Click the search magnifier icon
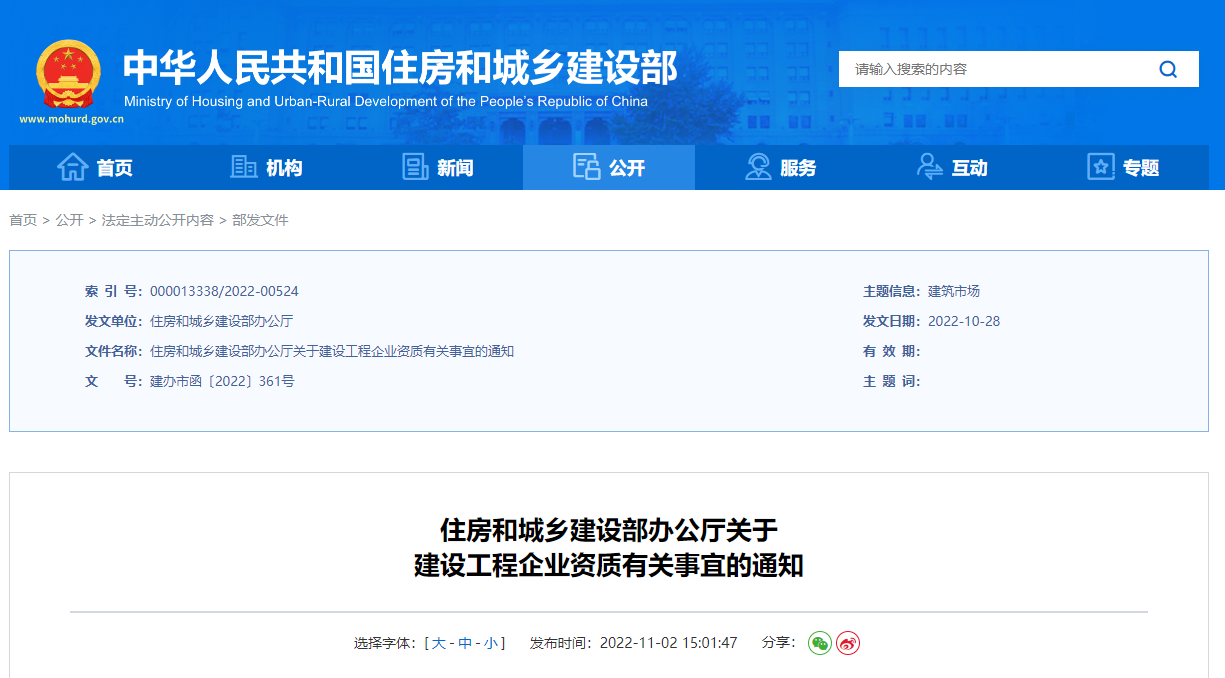 (x=1168, y=69)
